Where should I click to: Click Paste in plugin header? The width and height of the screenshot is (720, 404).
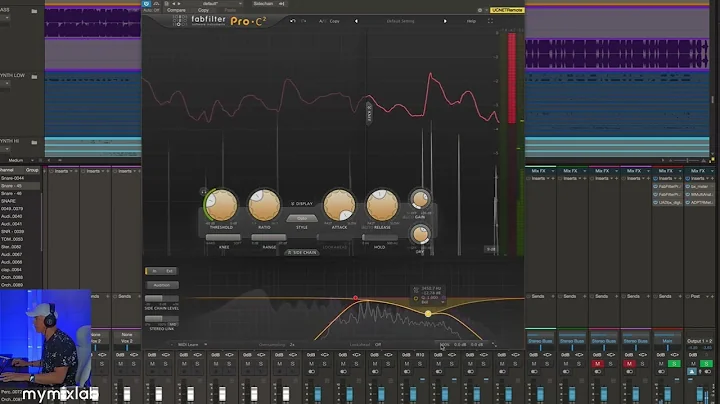(x=230, y=10)
